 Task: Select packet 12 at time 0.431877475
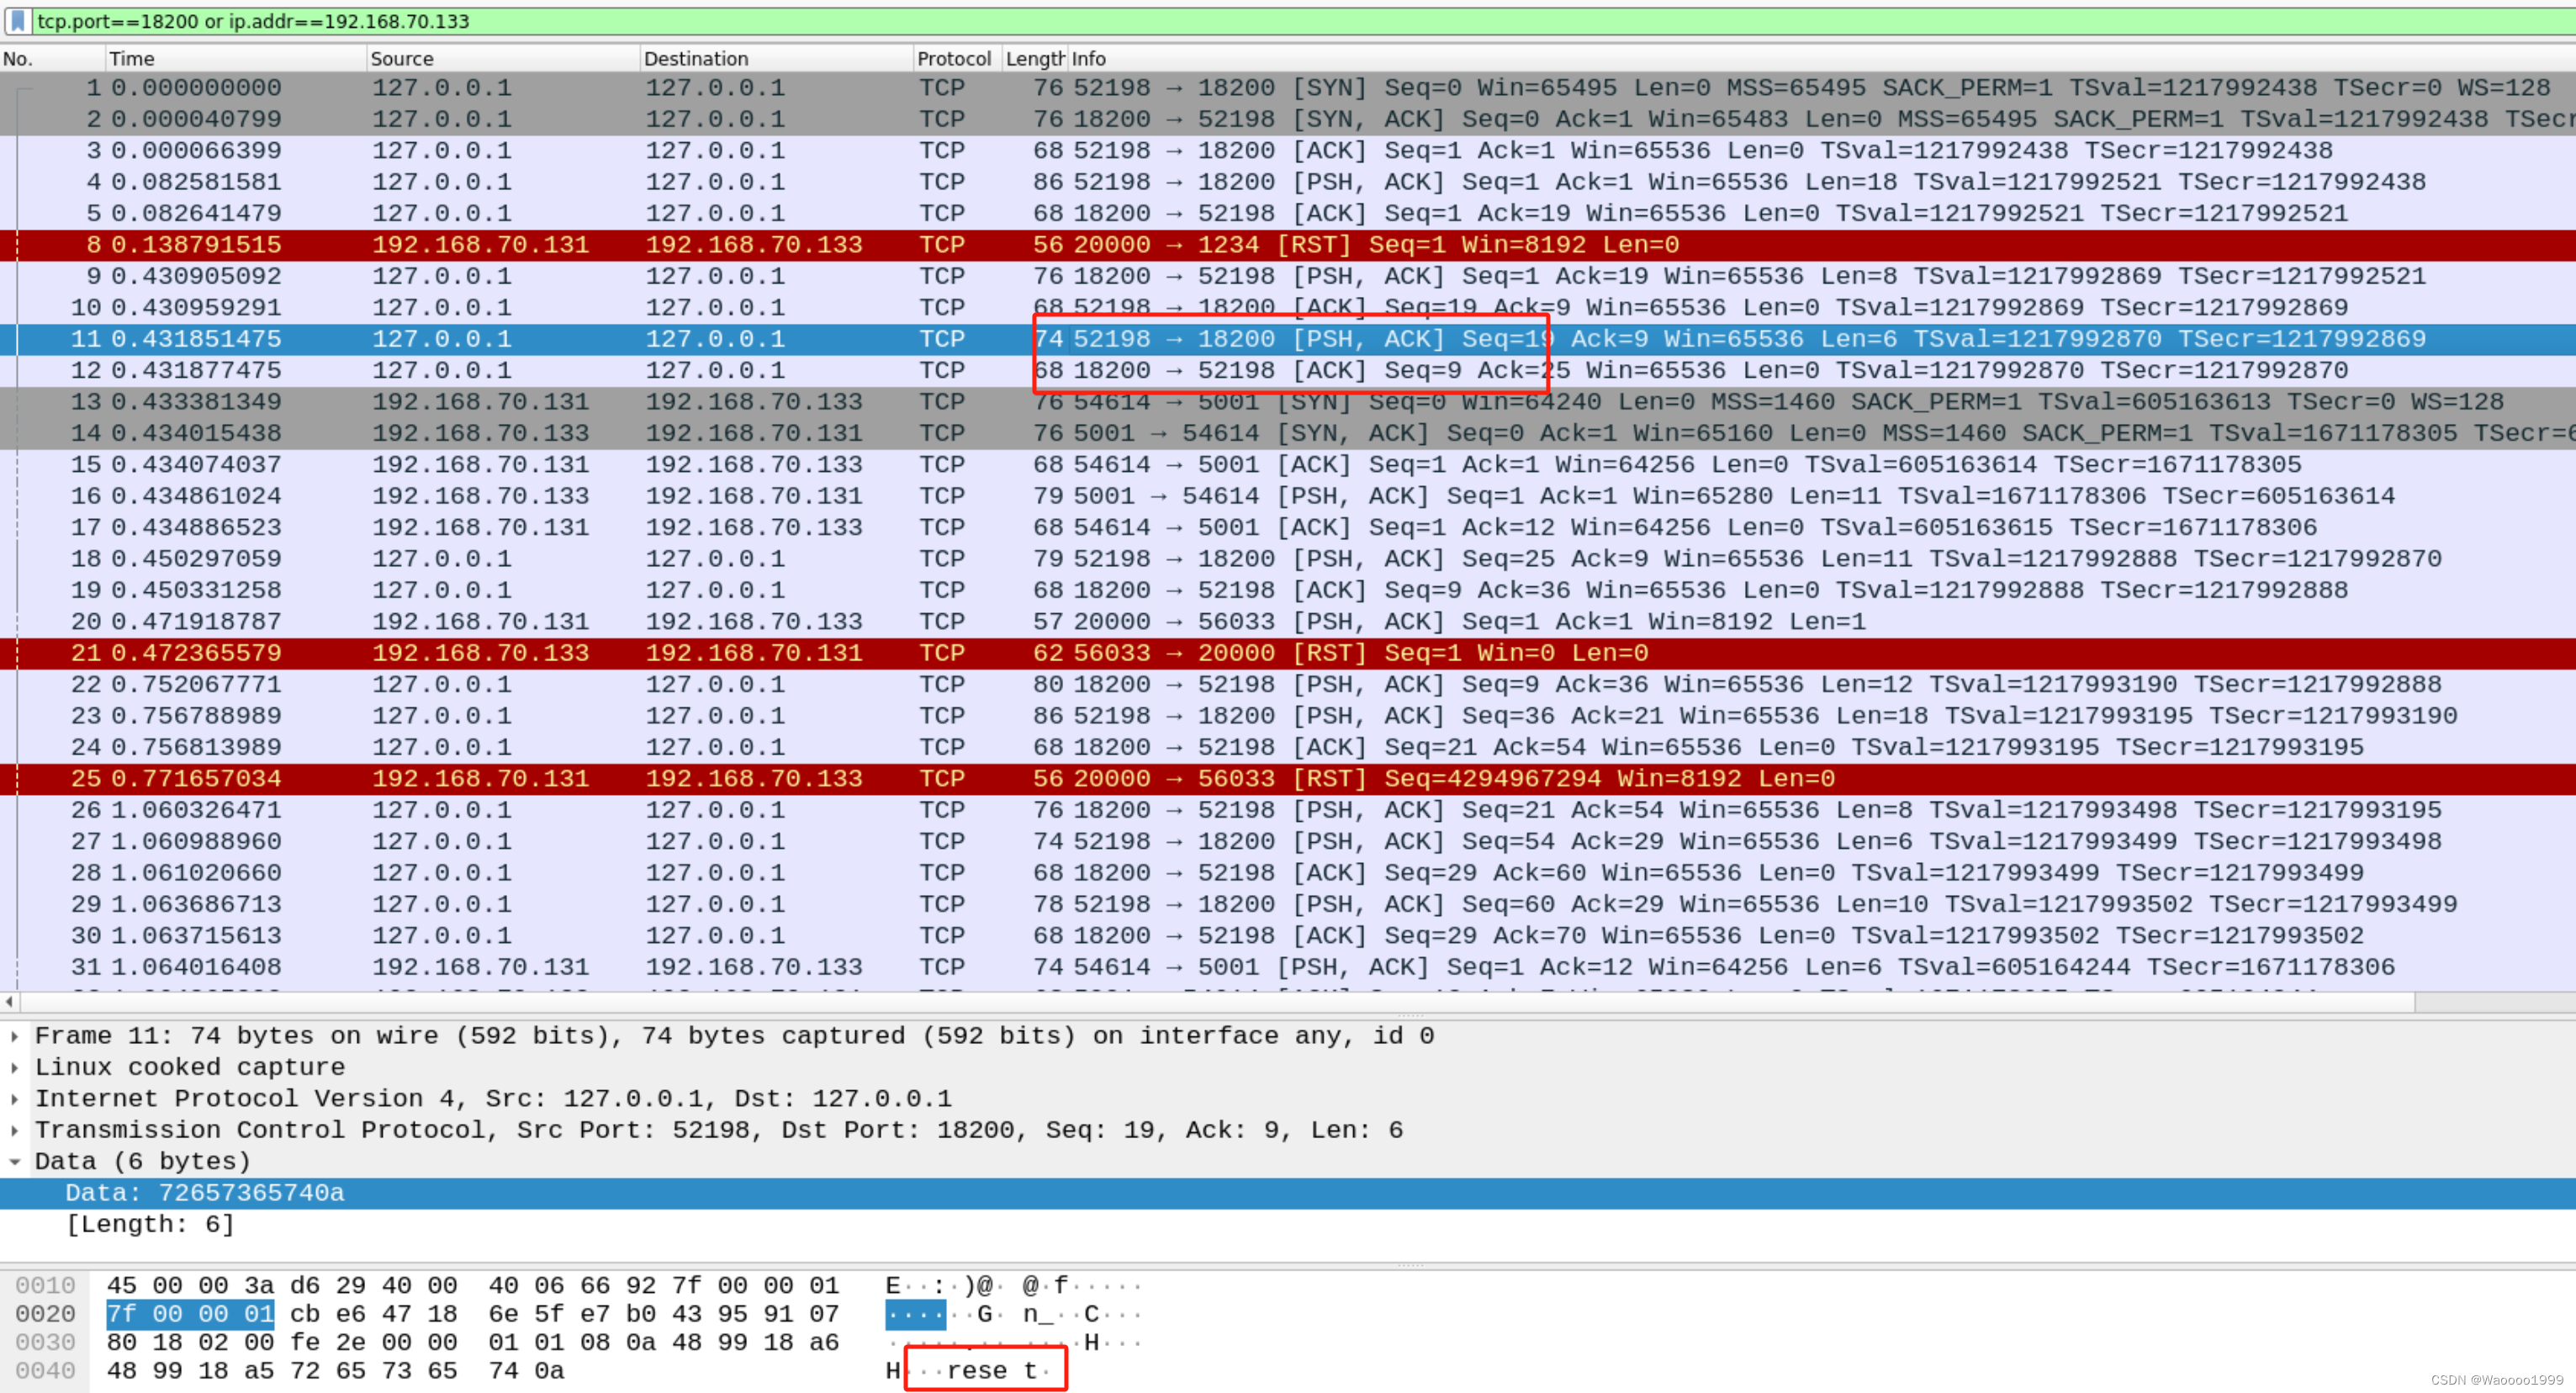pyautogui.click(x=1288, y=370)
